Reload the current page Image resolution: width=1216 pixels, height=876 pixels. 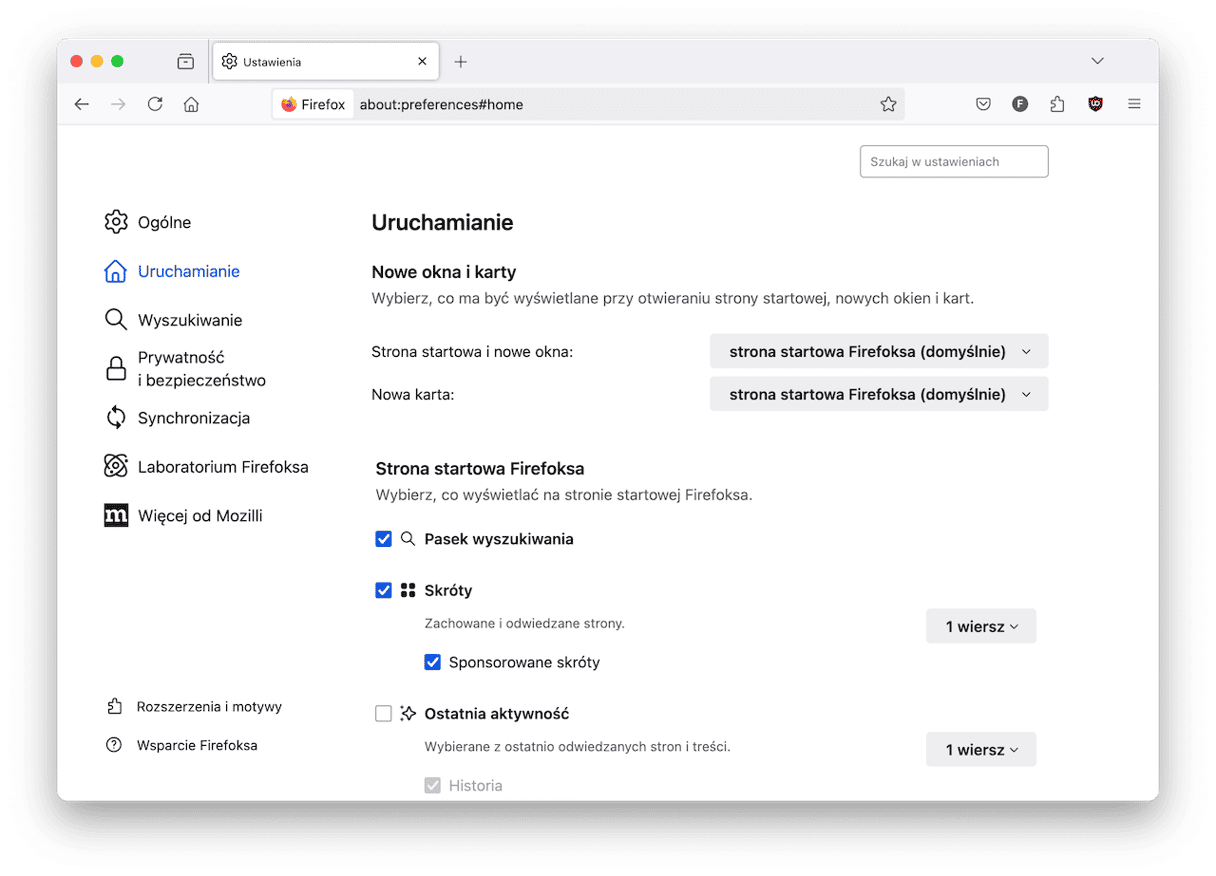point(155,104)
